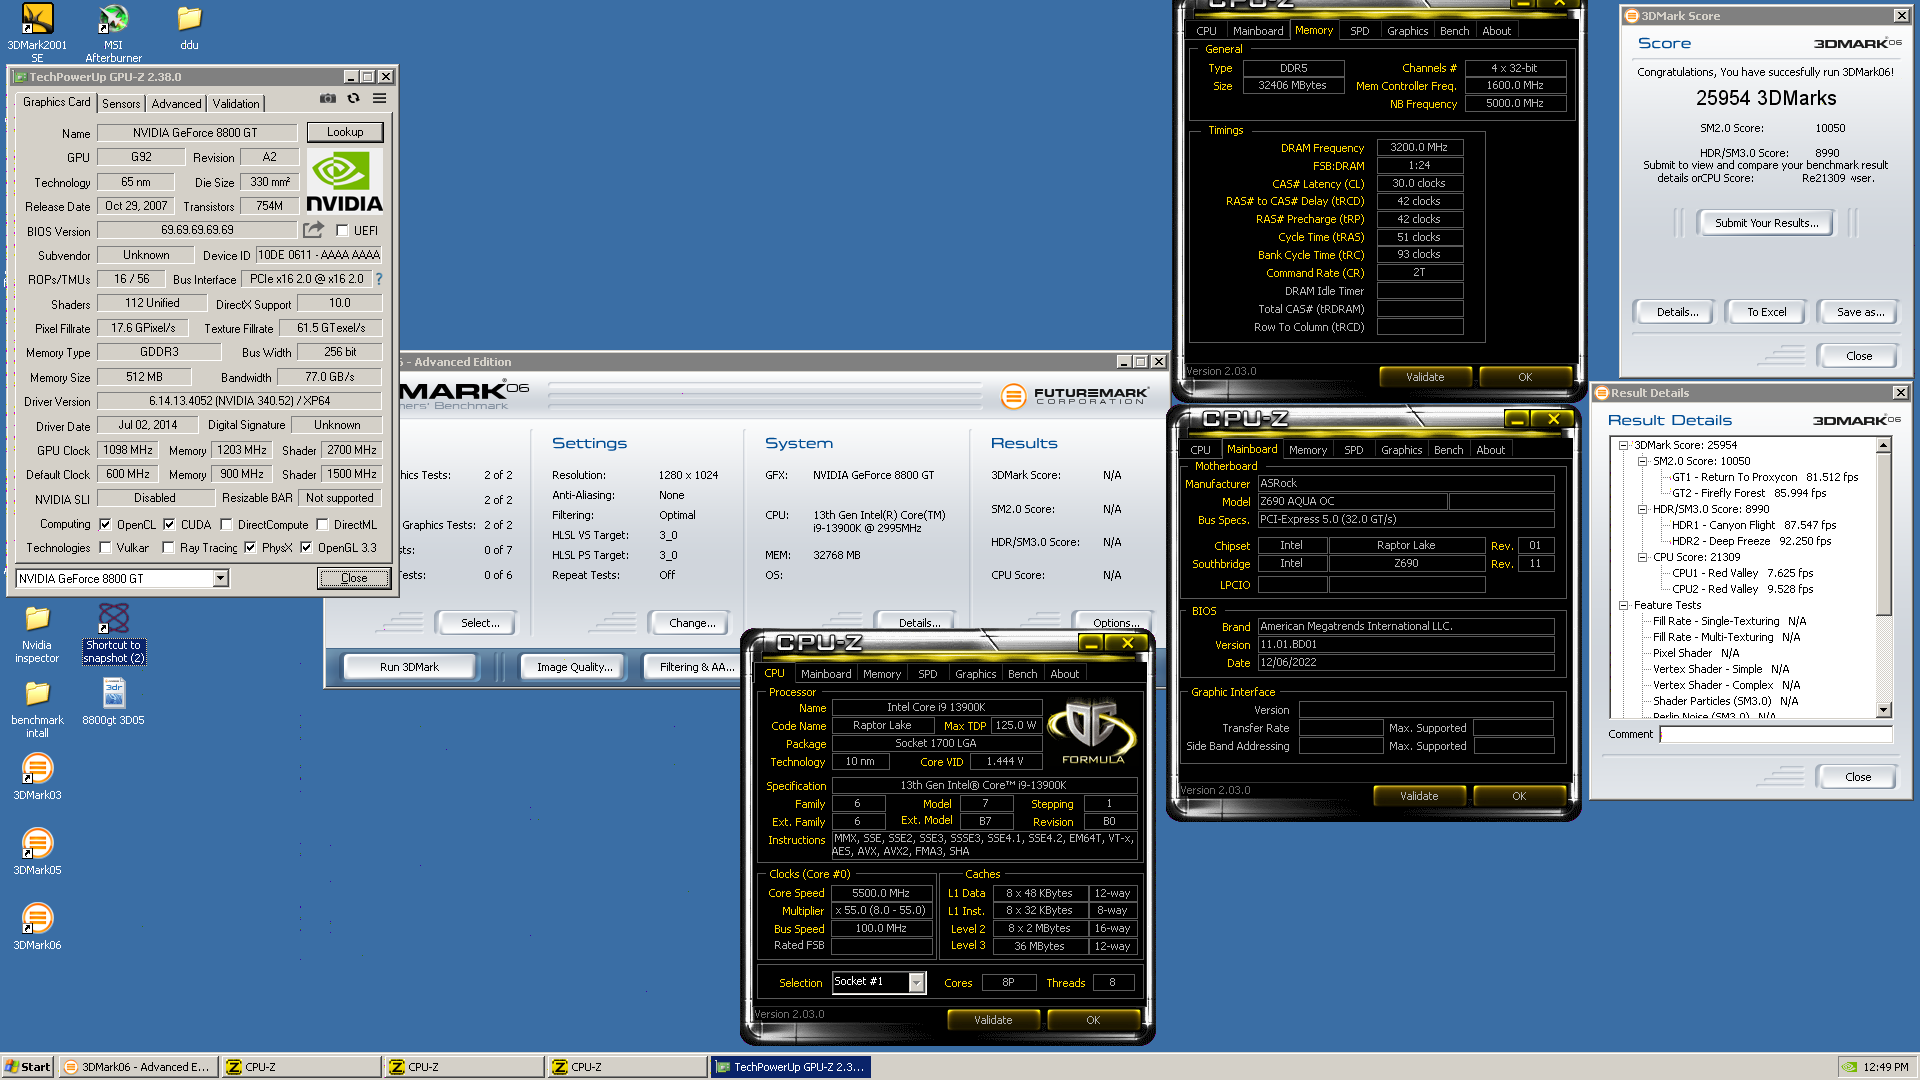Click Submit Your Results... button

(x=1766, y=223)
